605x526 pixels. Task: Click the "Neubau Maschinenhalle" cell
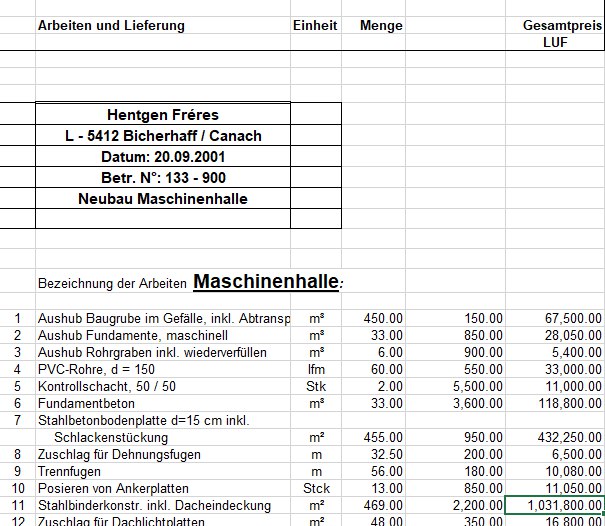[x=163, y=198]
